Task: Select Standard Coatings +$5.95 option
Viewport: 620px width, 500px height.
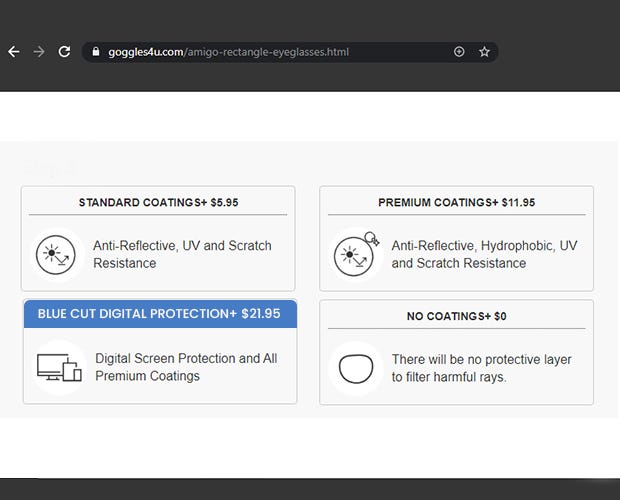Action: point(158,202)
